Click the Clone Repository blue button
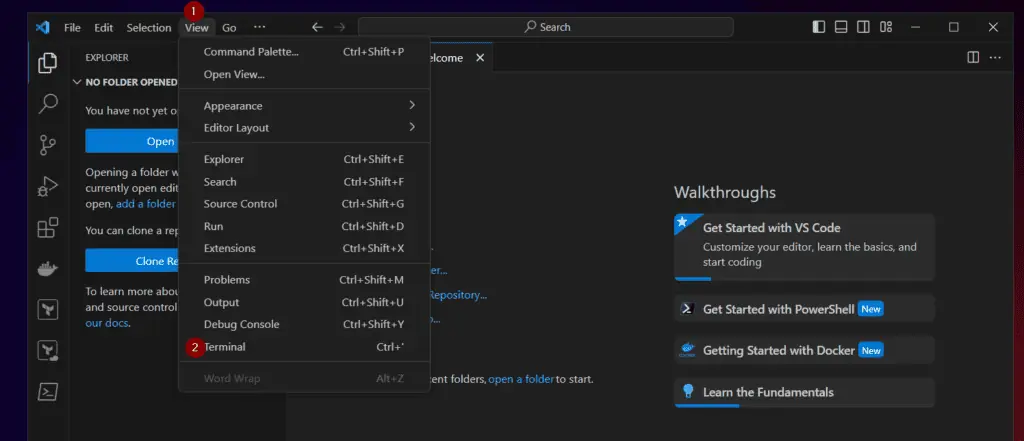Viewport: 1024px width, 441px height. (x=133, y=261)
